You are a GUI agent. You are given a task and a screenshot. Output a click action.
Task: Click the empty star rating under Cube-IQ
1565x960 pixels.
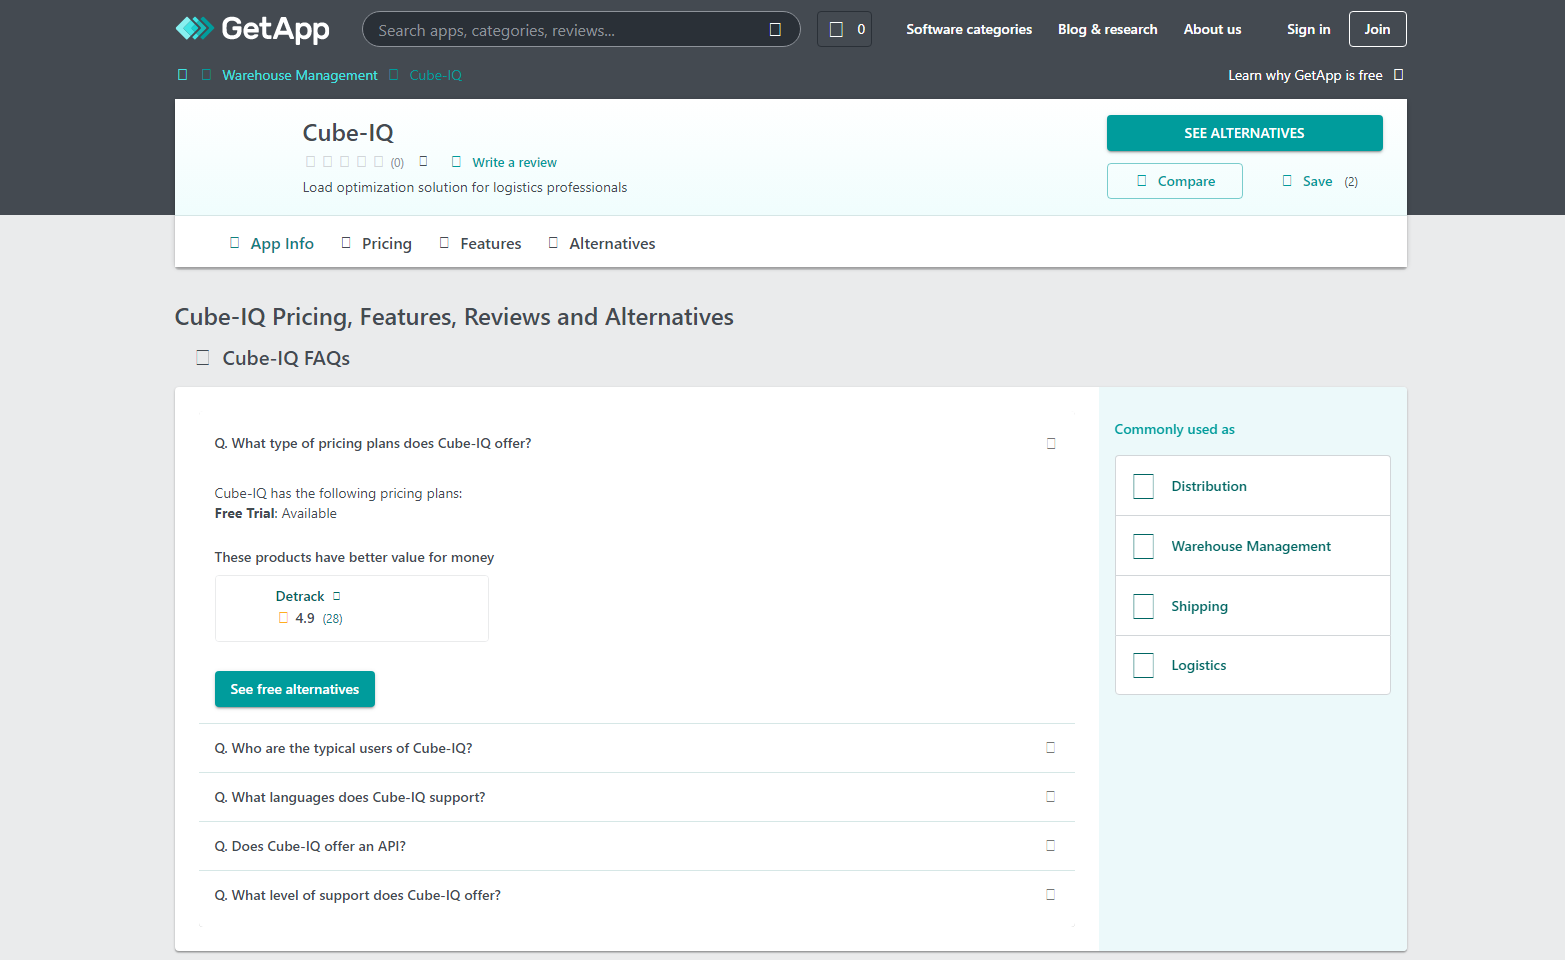tap(344, 161)
